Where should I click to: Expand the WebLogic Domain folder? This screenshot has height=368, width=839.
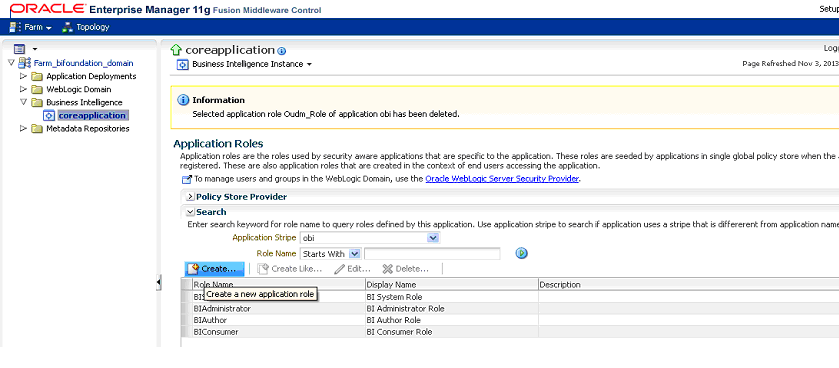click(x=23, y=89)
